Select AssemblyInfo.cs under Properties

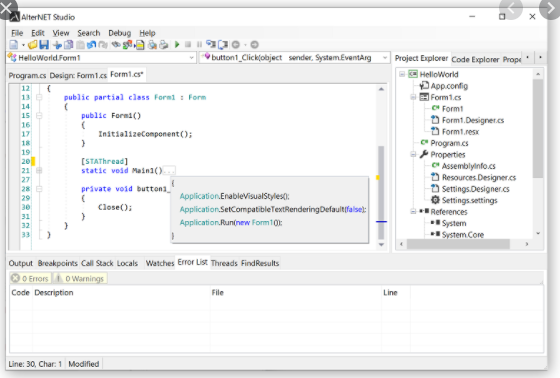point(469,166)
